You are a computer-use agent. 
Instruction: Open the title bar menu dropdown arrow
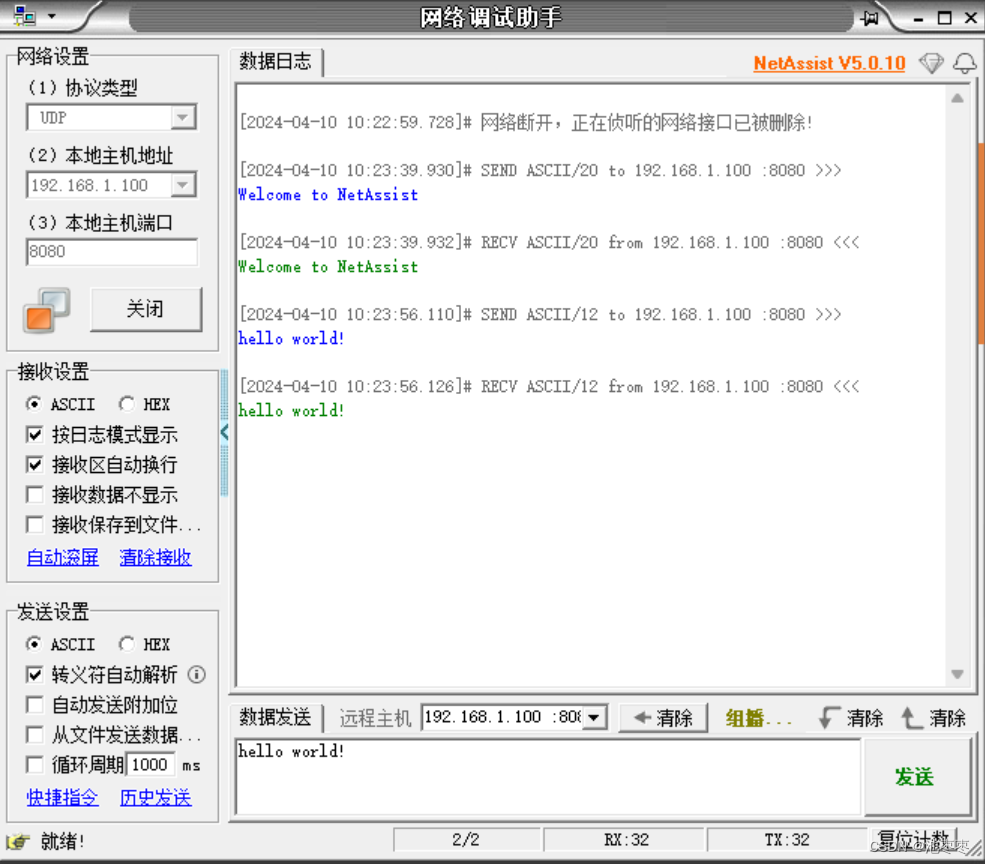click(52, 16)
